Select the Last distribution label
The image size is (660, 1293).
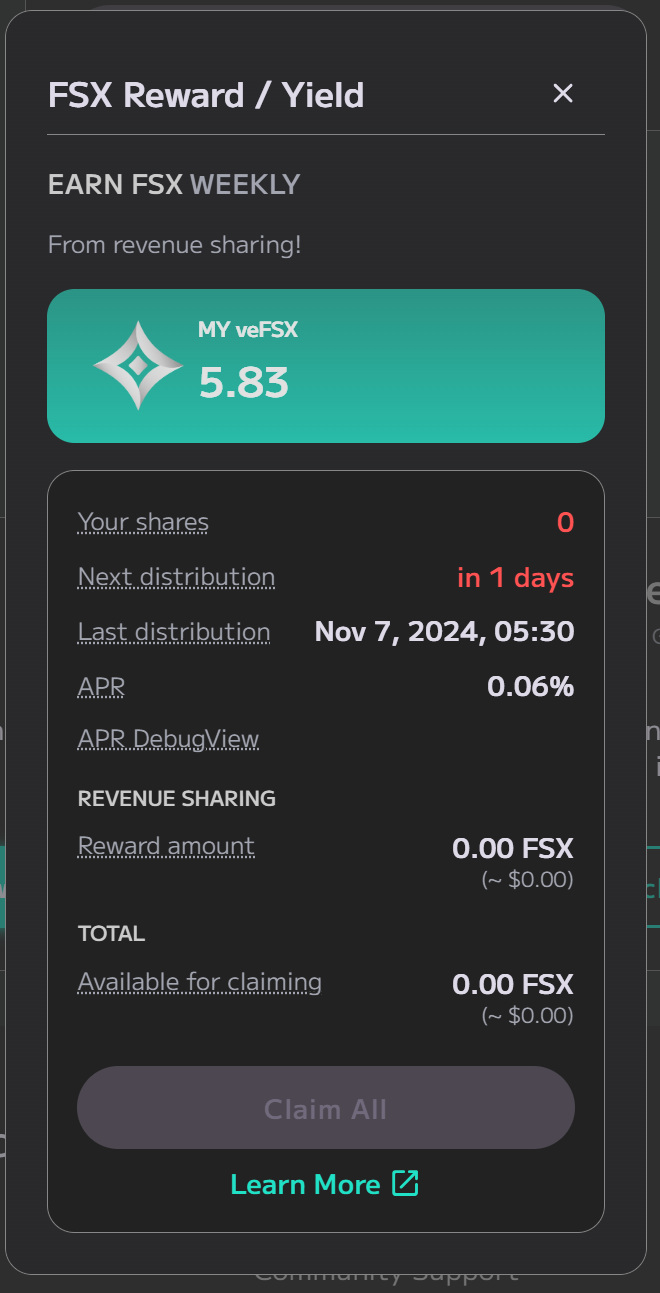coord(174,632)
